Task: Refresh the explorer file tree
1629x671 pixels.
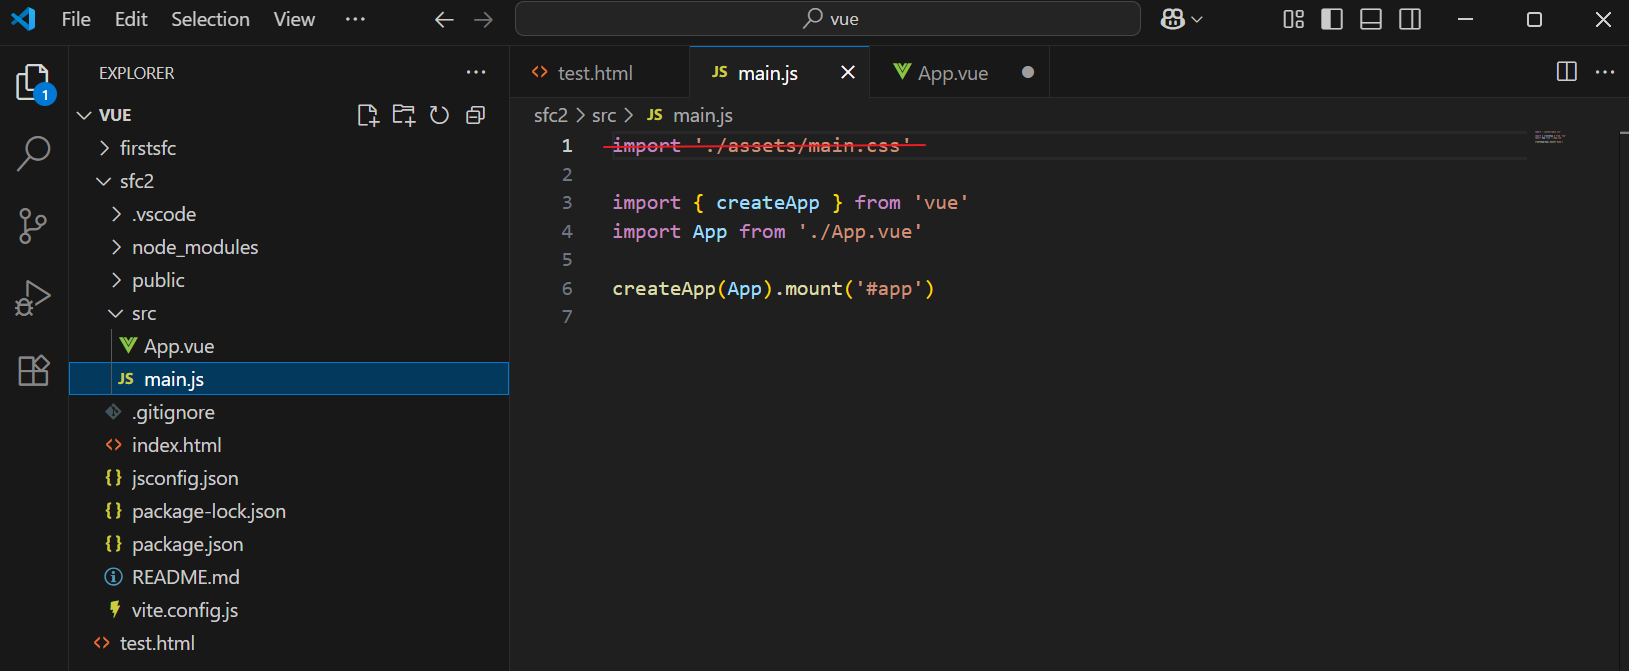Action: 439,115
